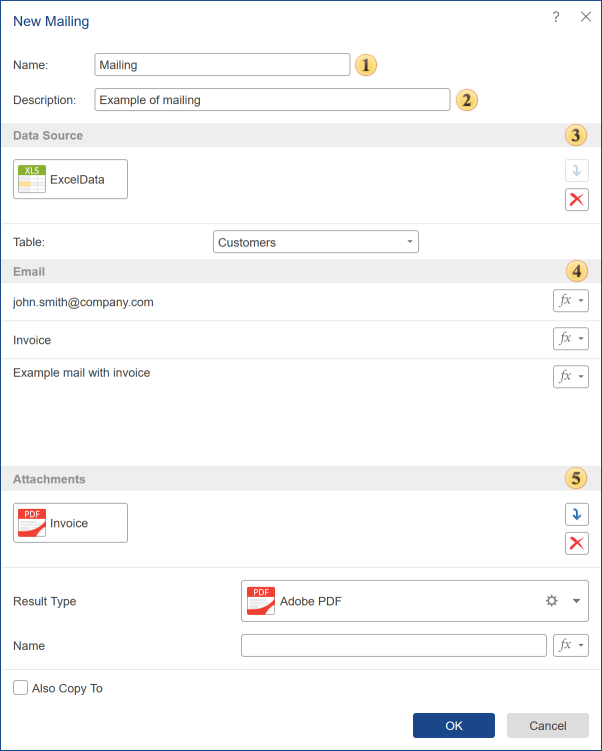Screen dimensions: 602x751
Task: Open fx expression menu for Invoice subject
Action: [570, 339]
